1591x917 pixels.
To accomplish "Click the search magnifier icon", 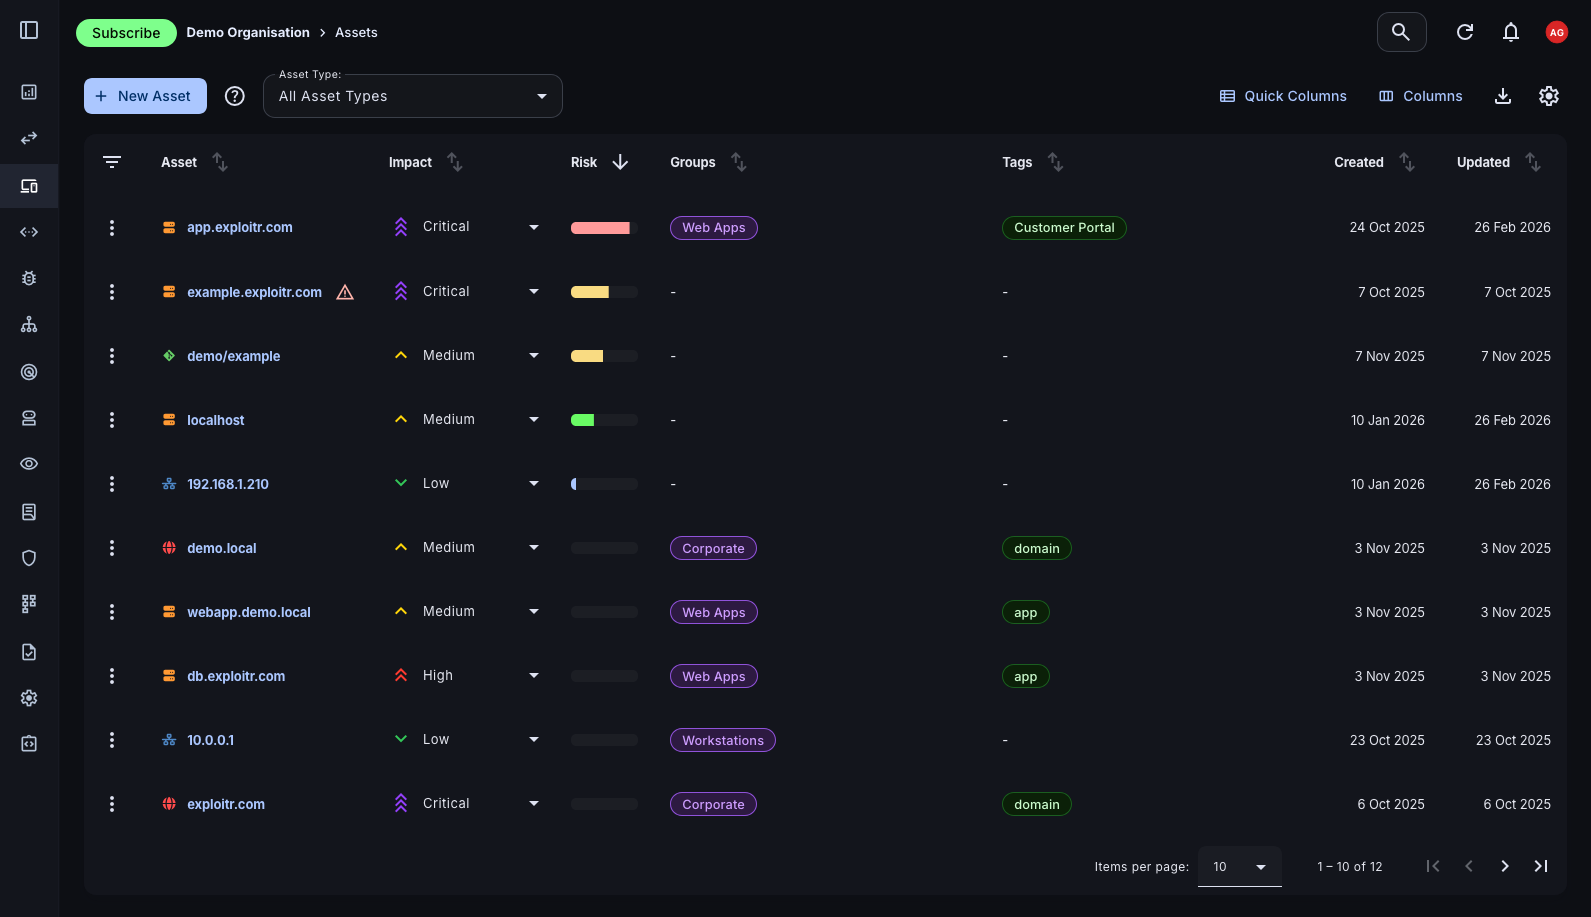I will coord(1401,32).
